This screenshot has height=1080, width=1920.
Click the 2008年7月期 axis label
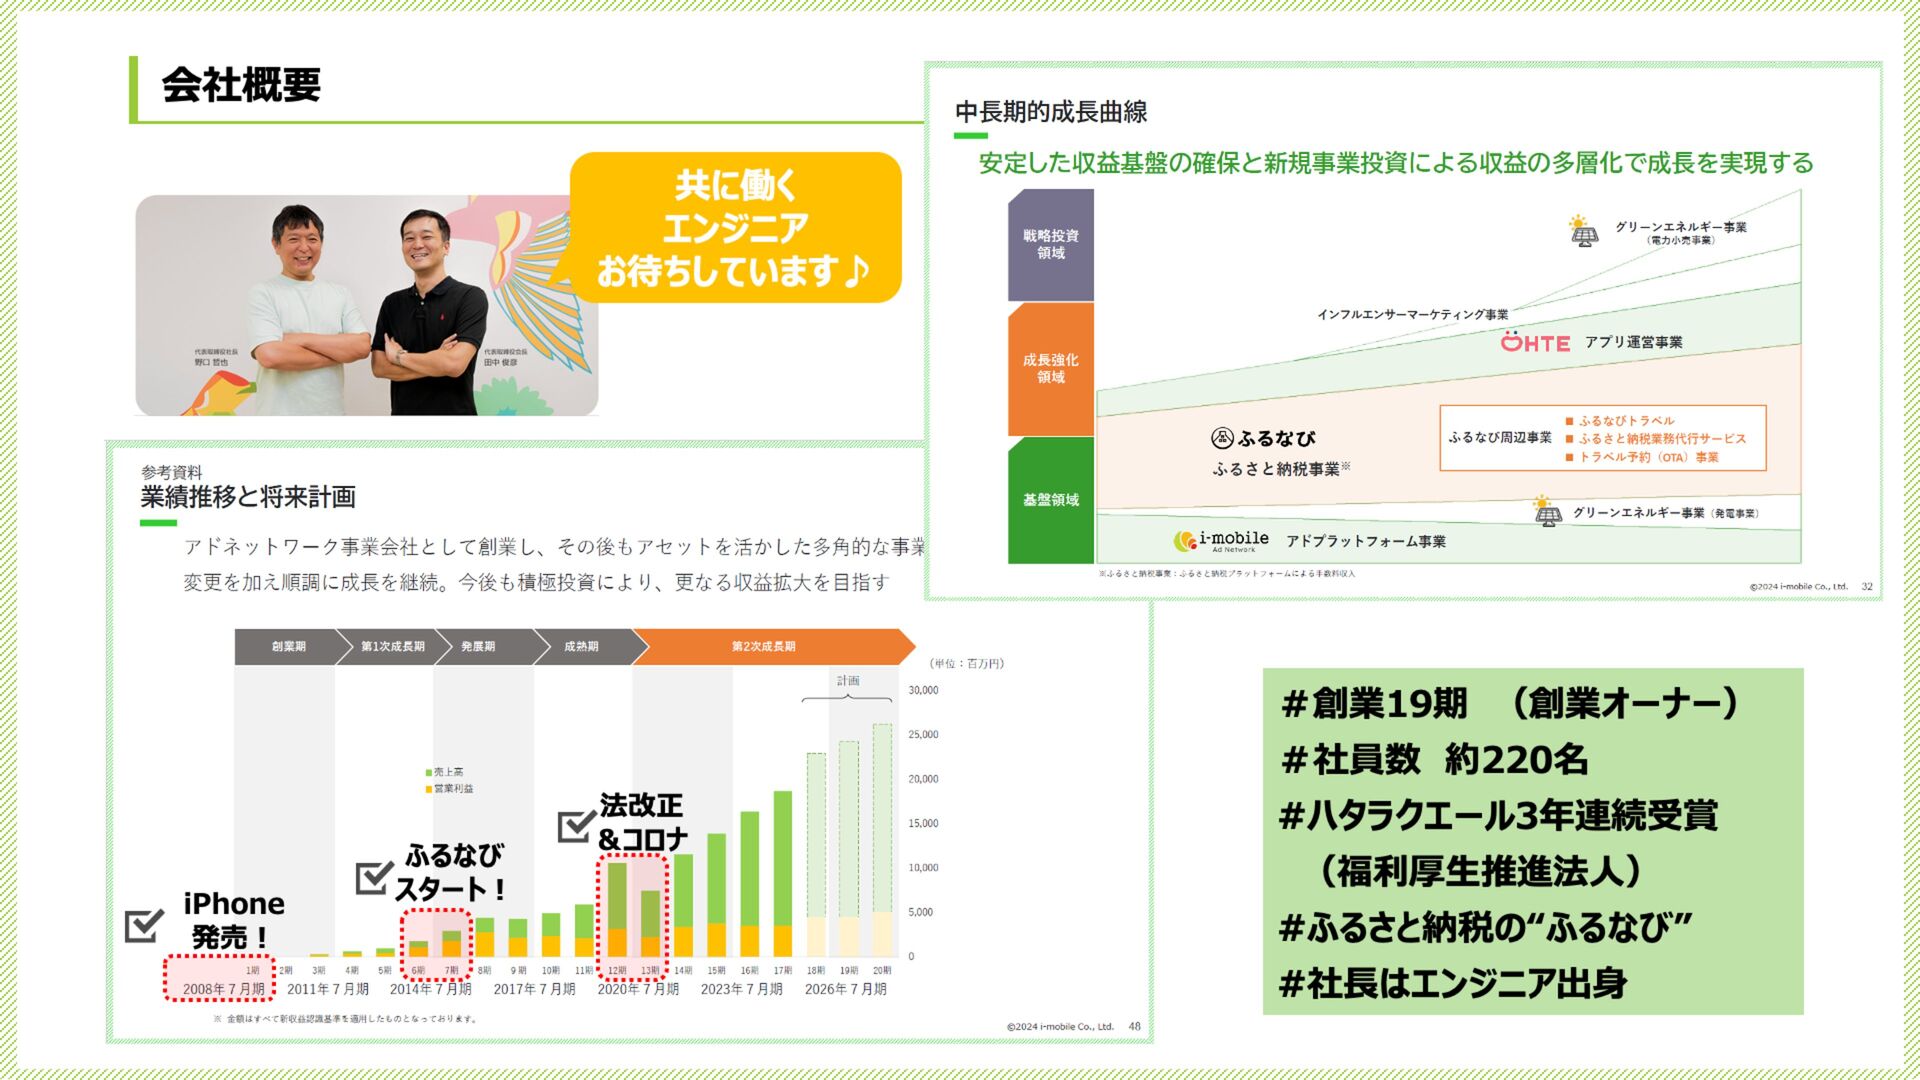coord(223,989)
